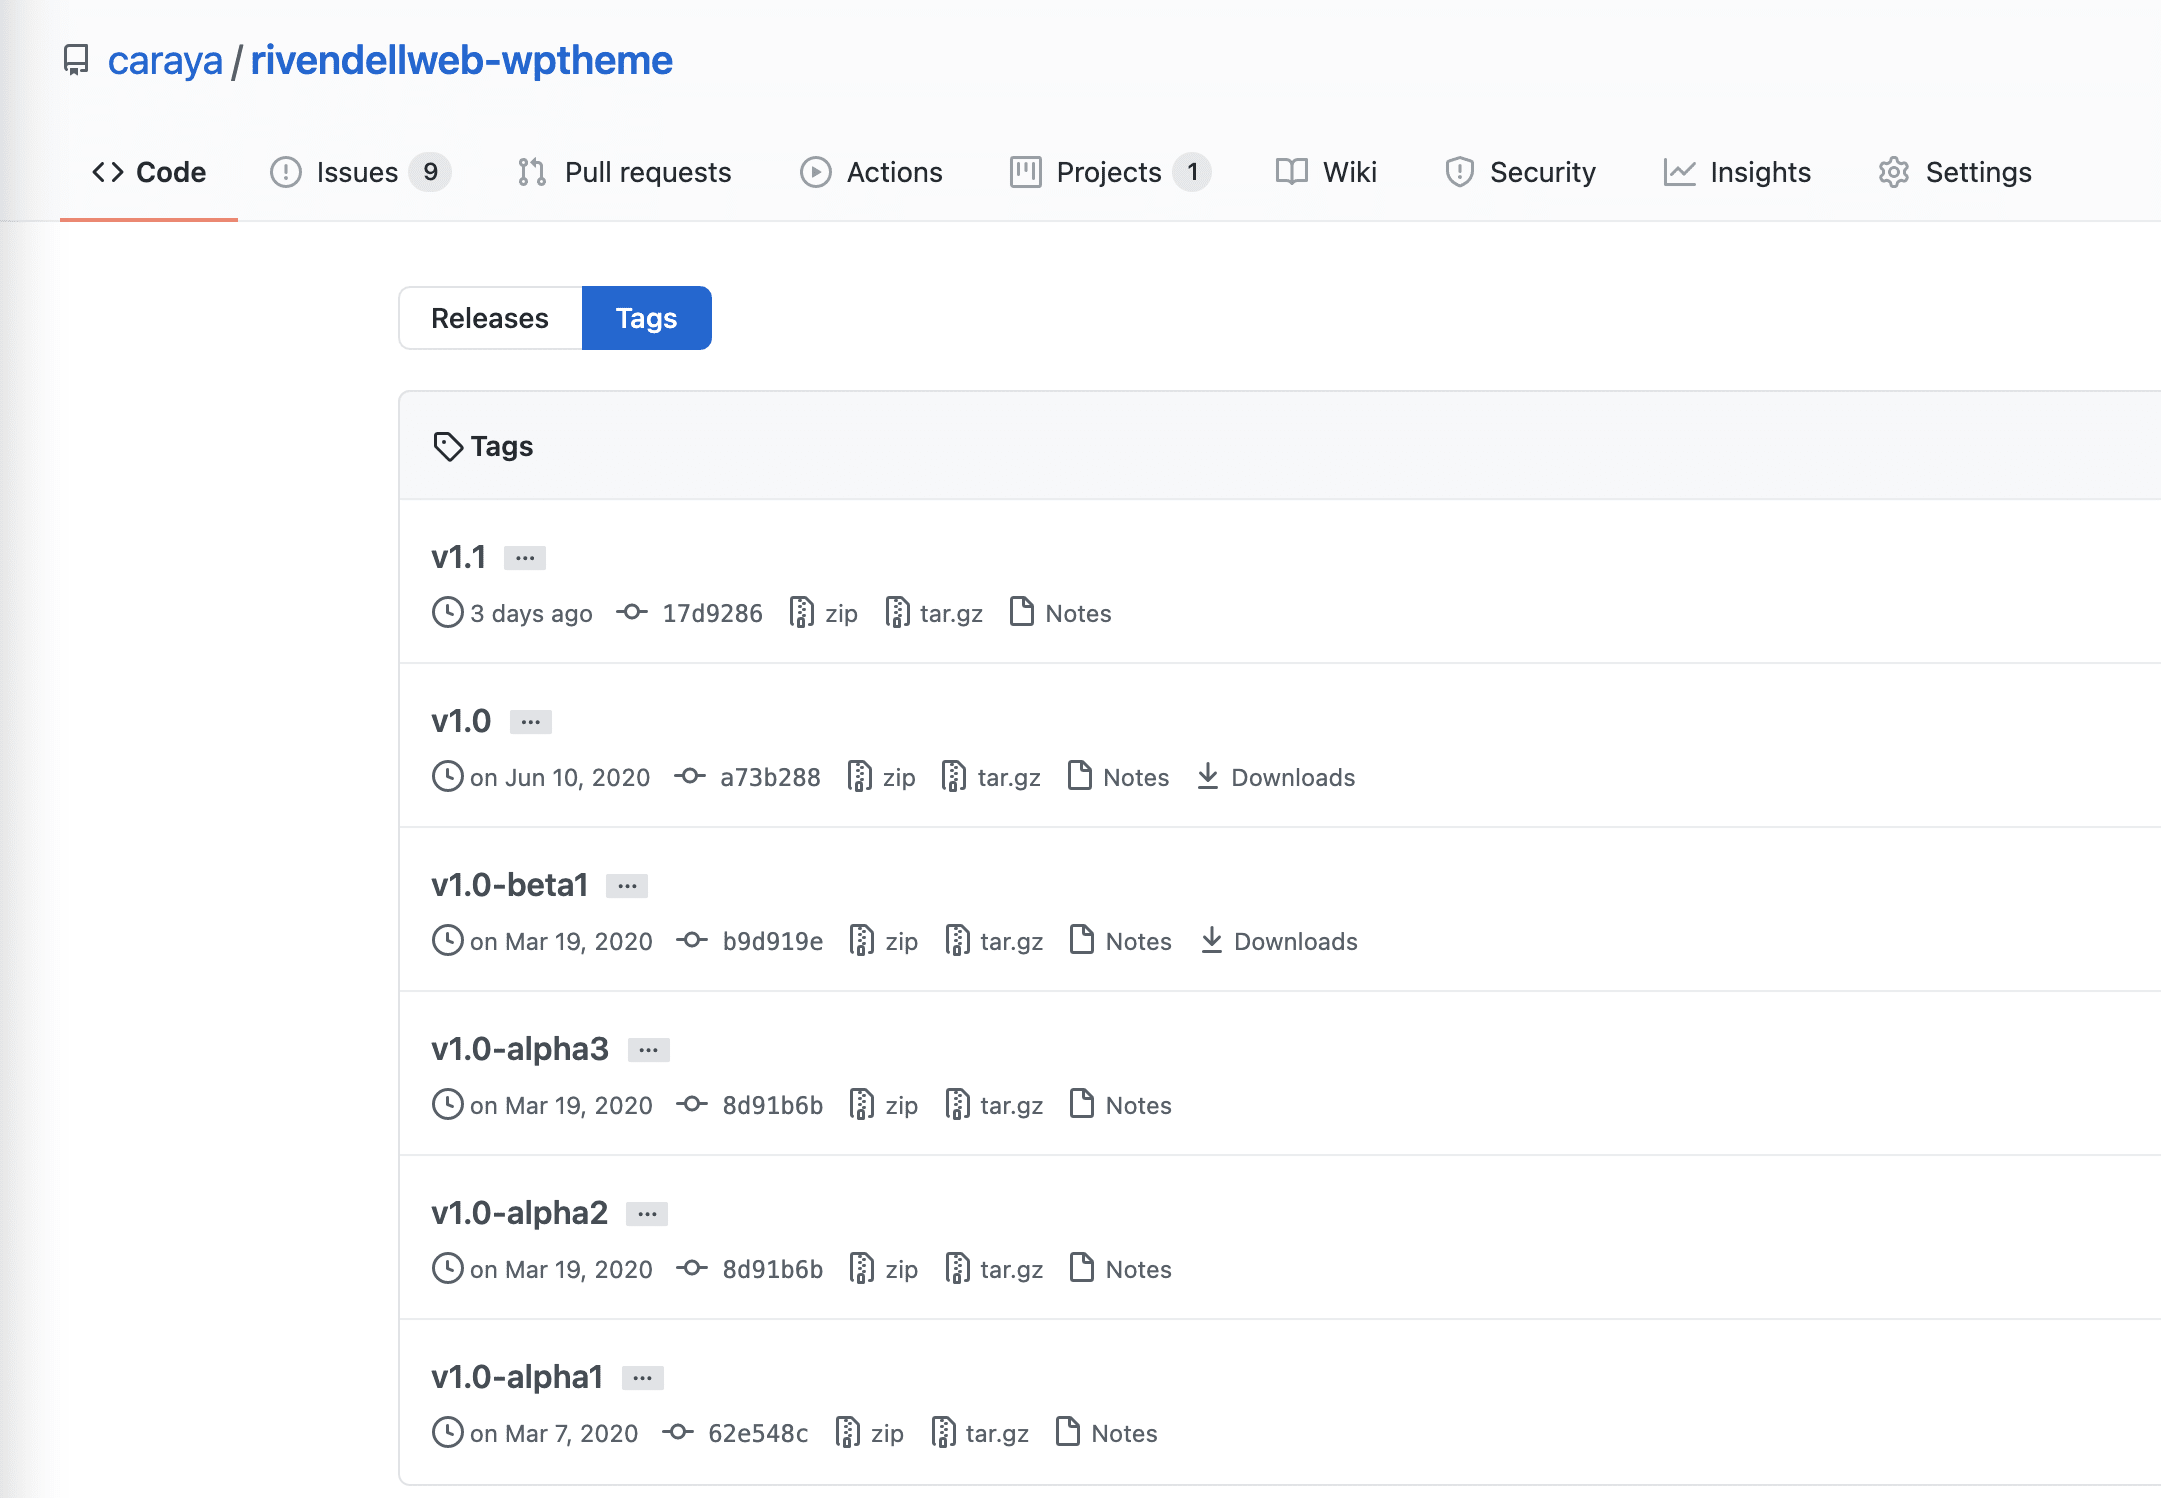The image size is (2161, 1498).
Task: Download the v1.0-alpha1 tar.gz archive
Action: (980, 1433)
